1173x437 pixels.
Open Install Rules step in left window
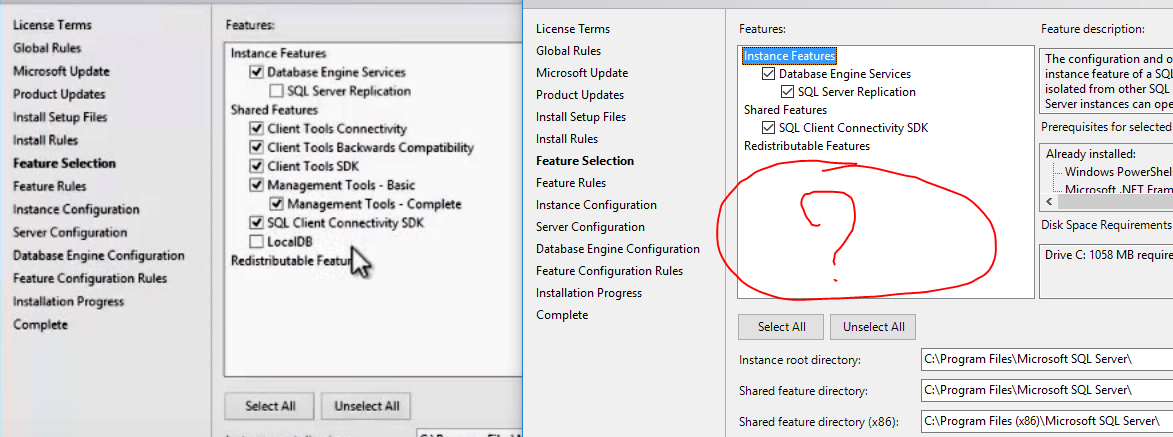coord(46,141)
